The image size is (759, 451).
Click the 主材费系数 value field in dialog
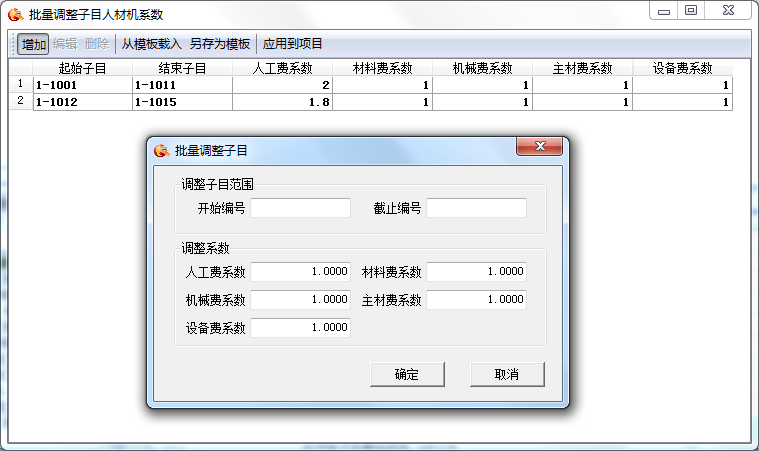point(476,300)
